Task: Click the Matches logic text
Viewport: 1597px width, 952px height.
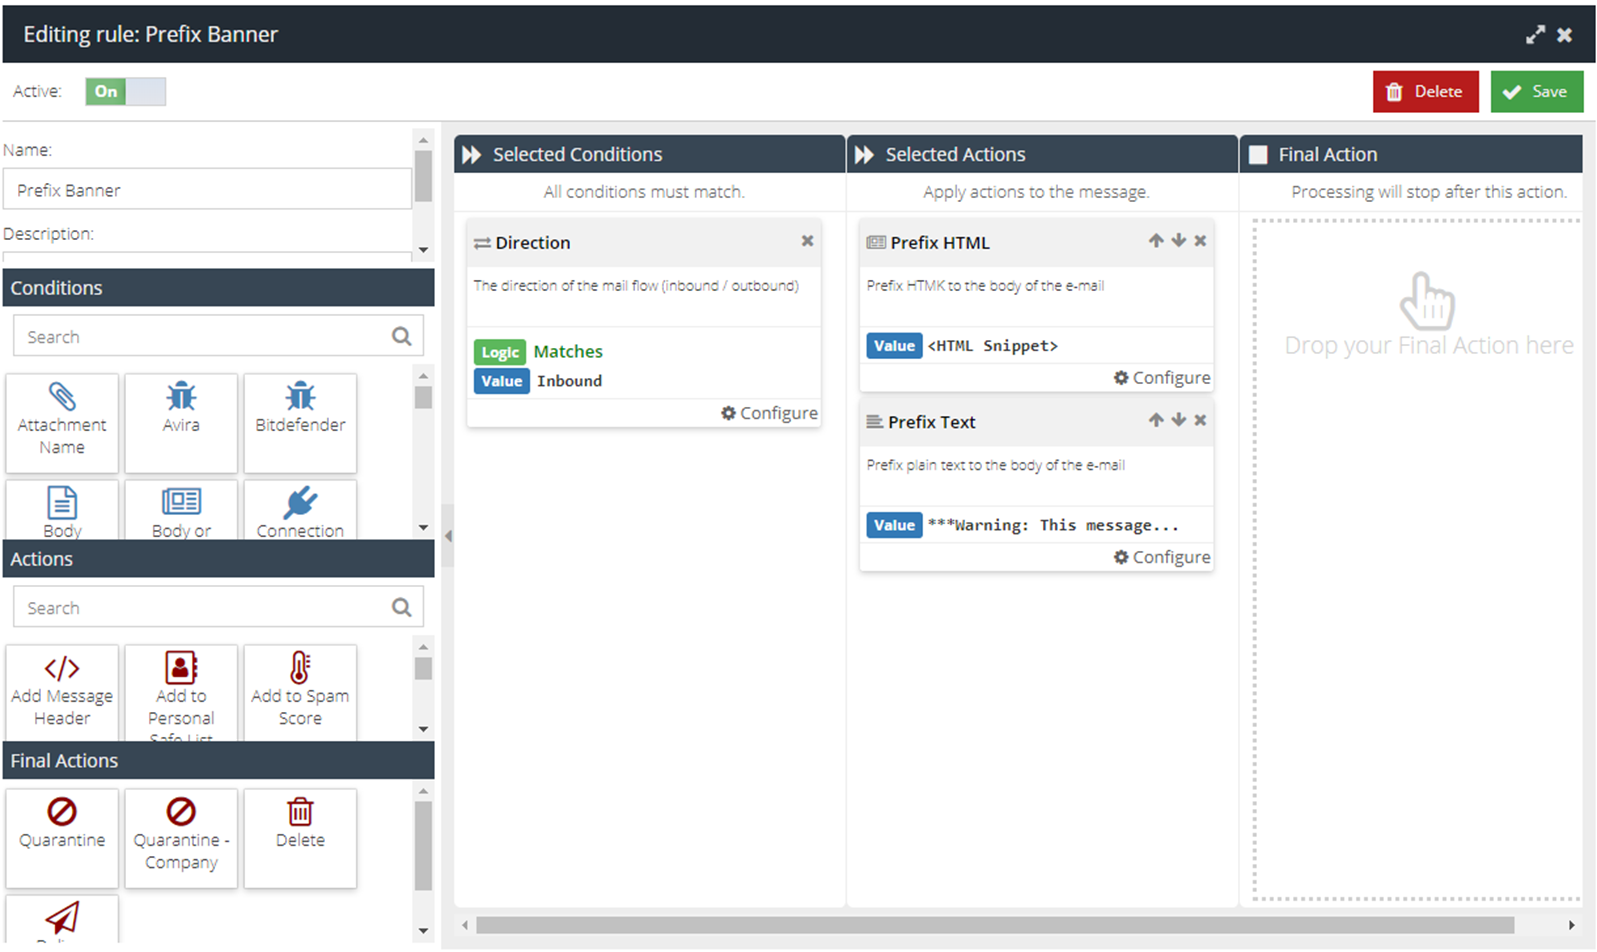Action: click(568, 352)
